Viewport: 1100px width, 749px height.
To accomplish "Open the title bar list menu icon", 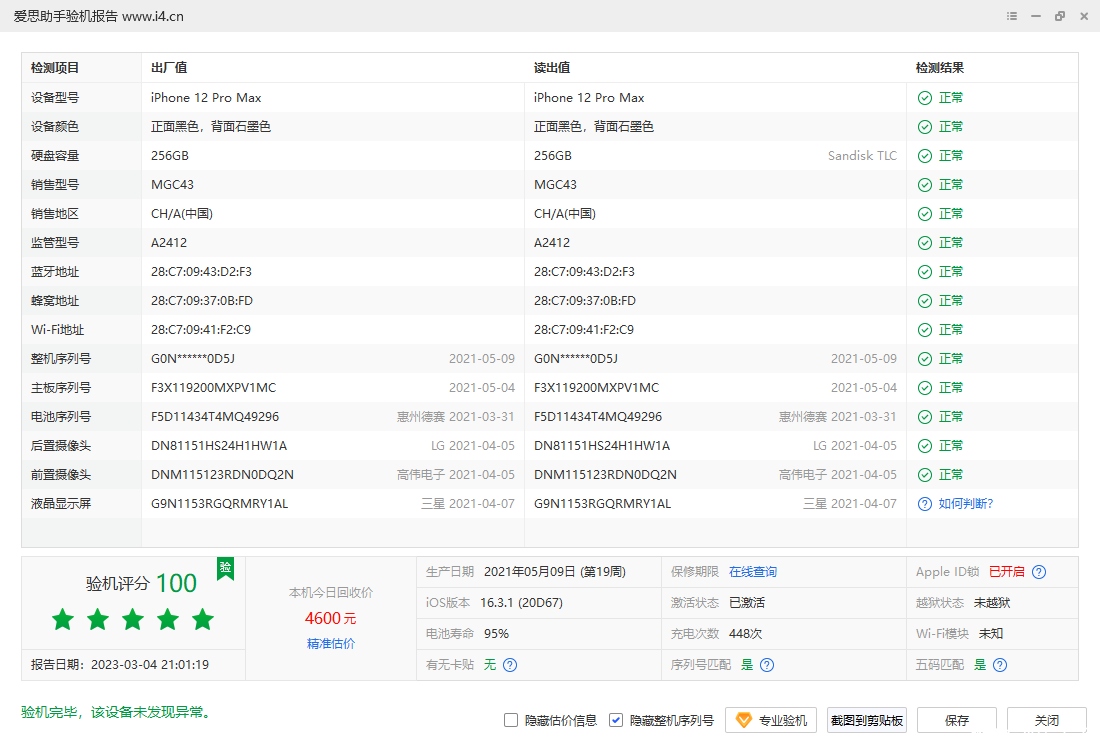I will click(x=1012, y=16).
